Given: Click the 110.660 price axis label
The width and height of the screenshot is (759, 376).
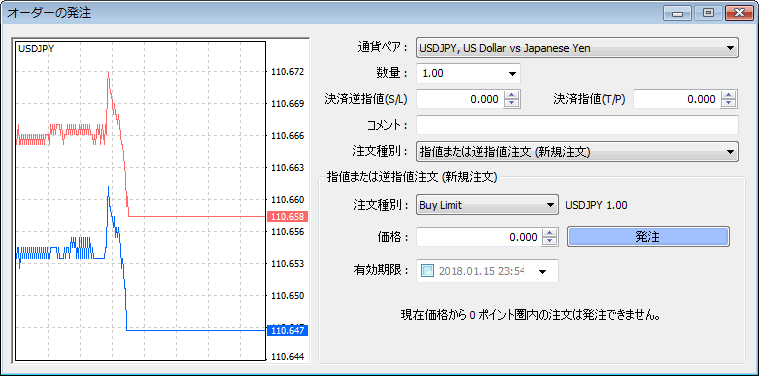Looking at the screenshot, I should coord(288,200).
